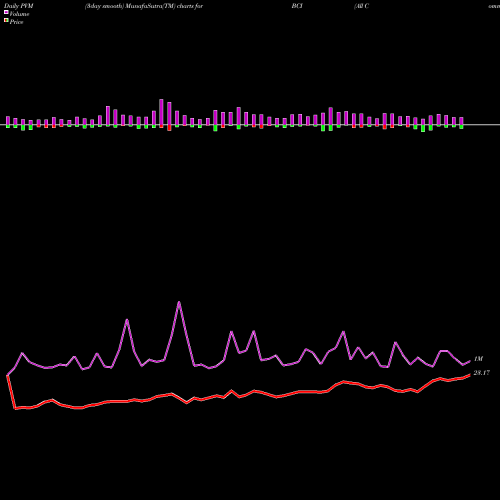Click the '1M' volume line end label
The image size is (500, 500).
[x=478, y=359]
